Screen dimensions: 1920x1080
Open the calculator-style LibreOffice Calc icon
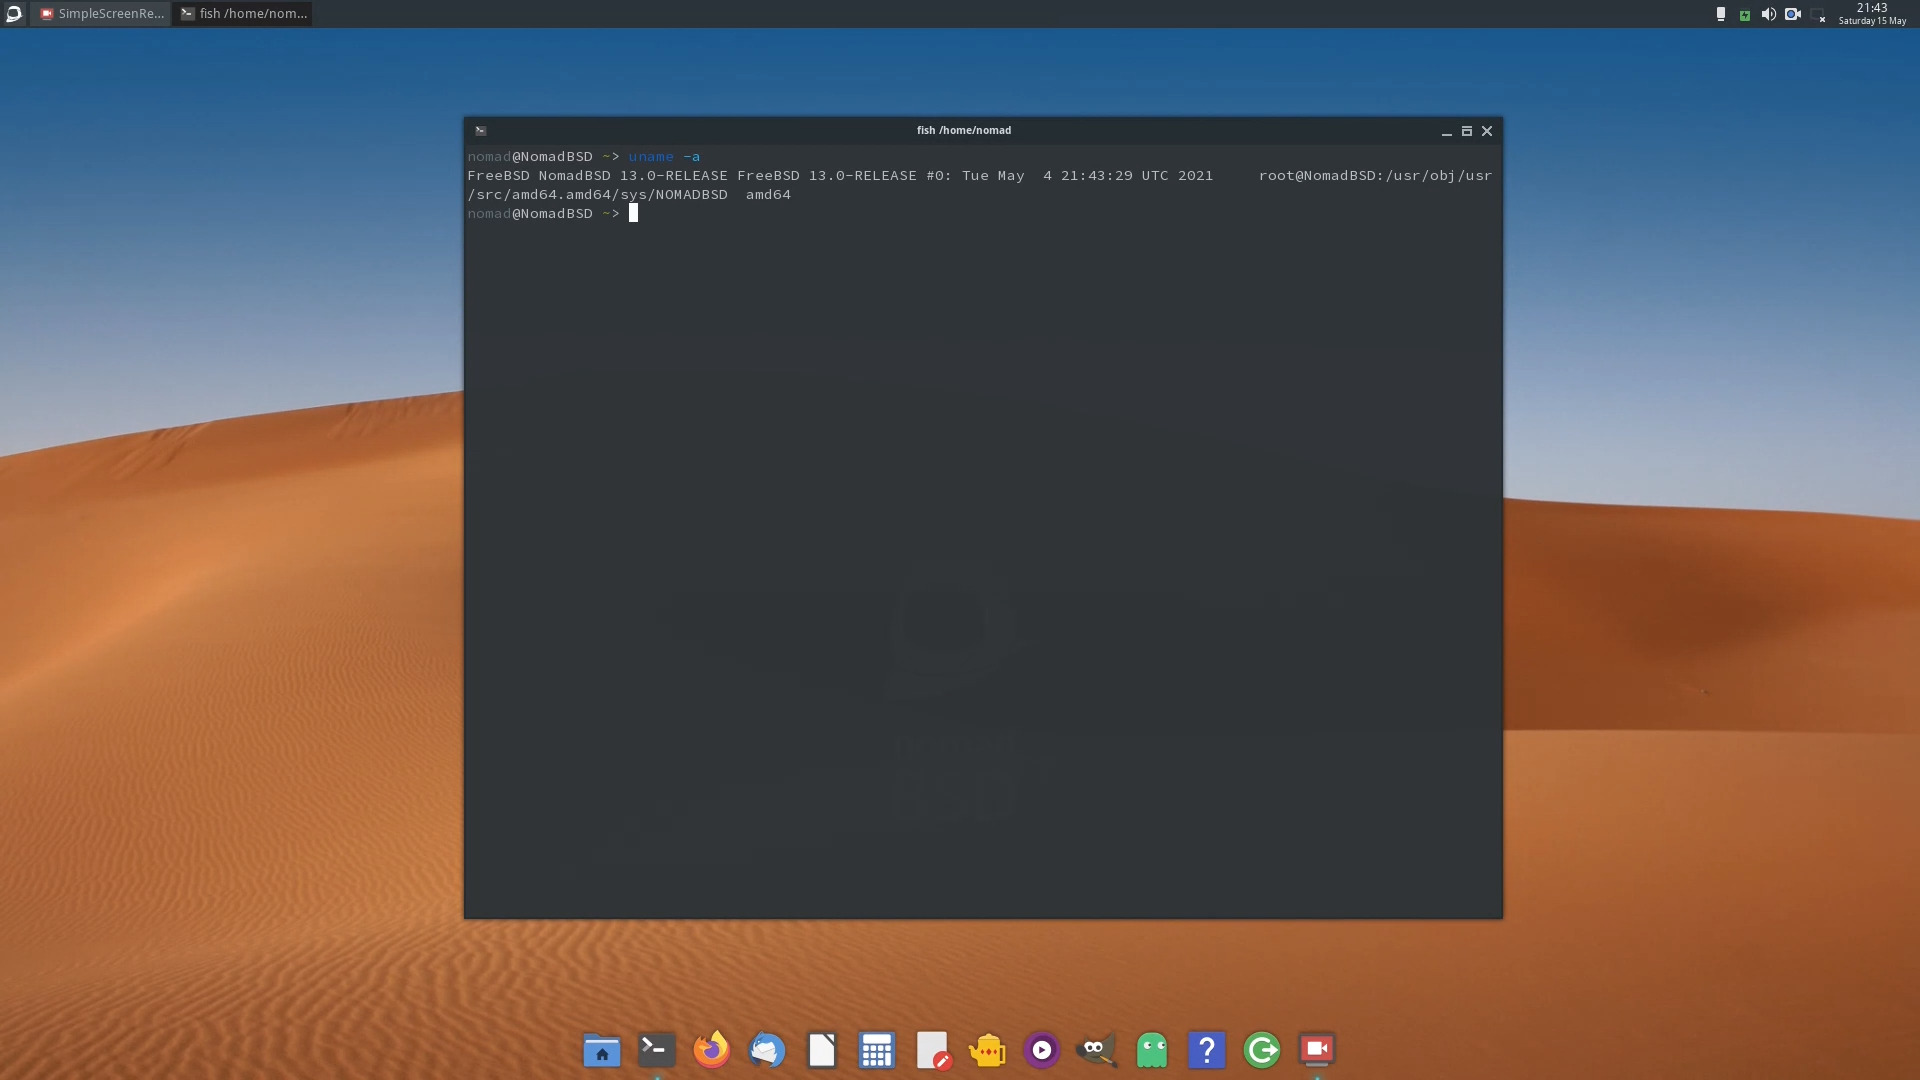[x=876, y=1050]
